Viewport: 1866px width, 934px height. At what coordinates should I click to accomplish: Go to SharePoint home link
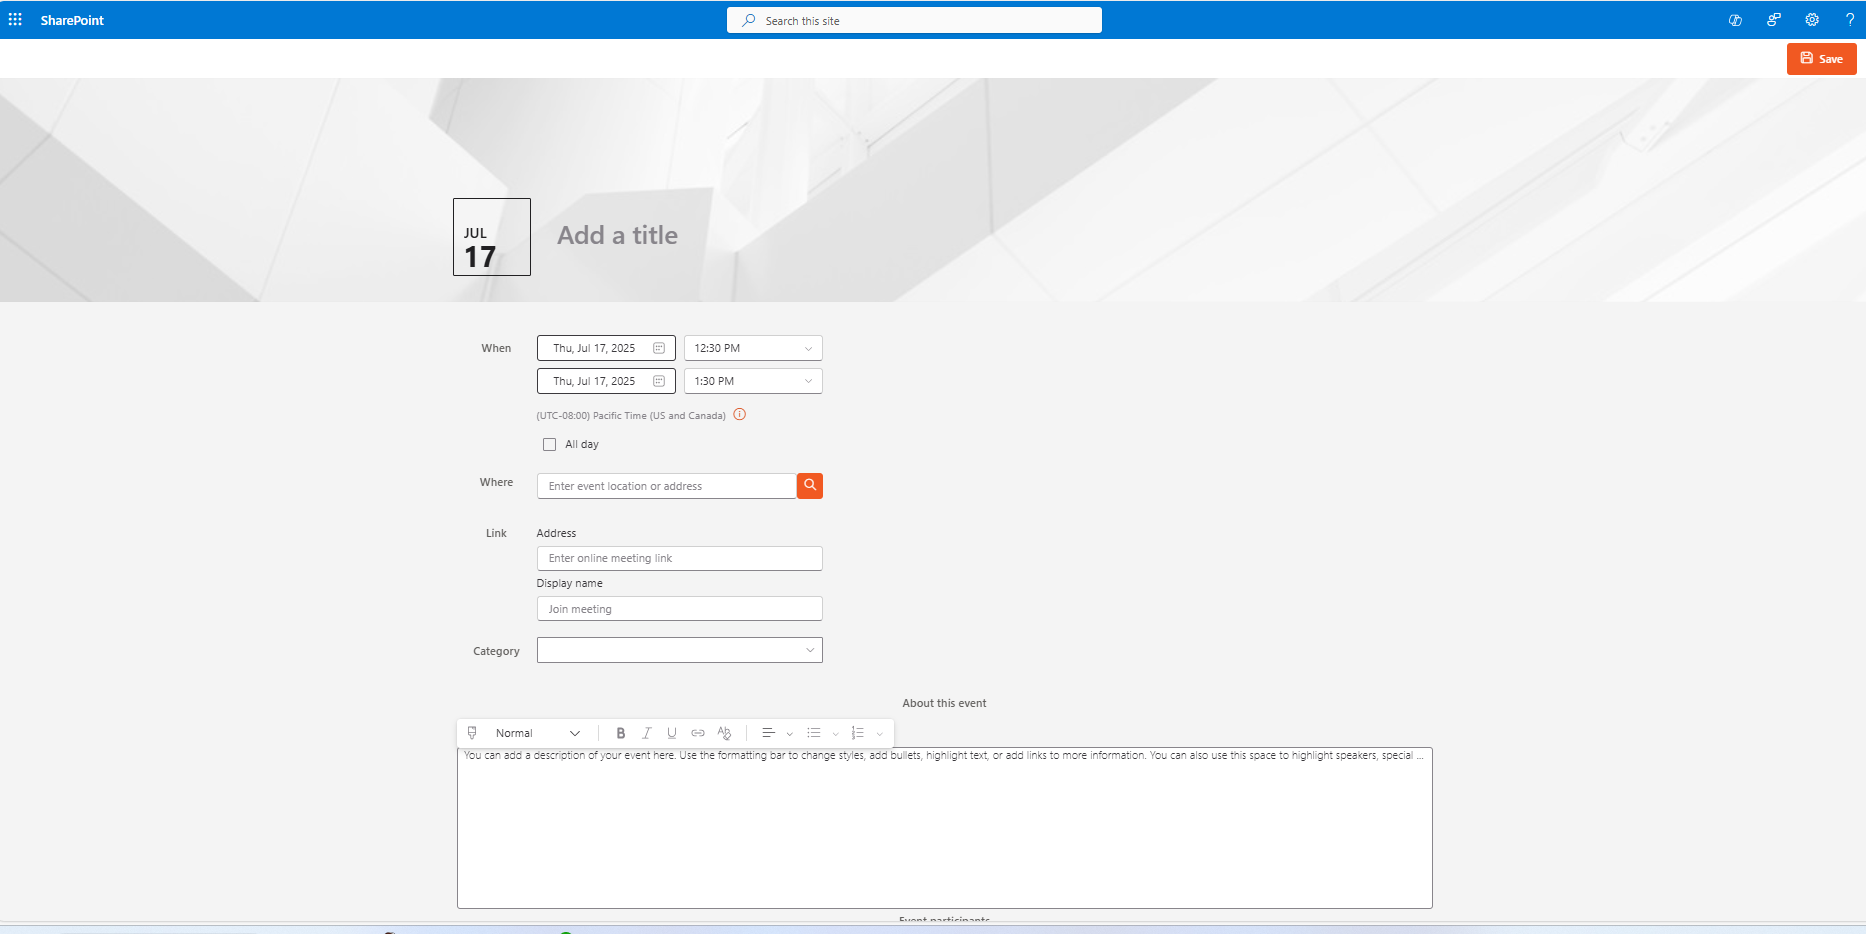point(72,20)
